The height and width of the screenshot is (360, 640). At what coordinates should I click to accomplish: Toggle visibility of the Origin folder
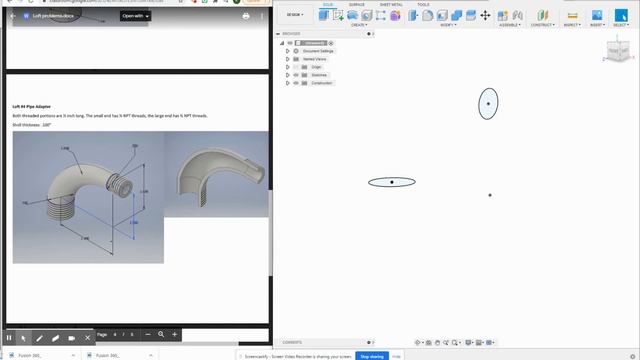(x=296, y=67)
